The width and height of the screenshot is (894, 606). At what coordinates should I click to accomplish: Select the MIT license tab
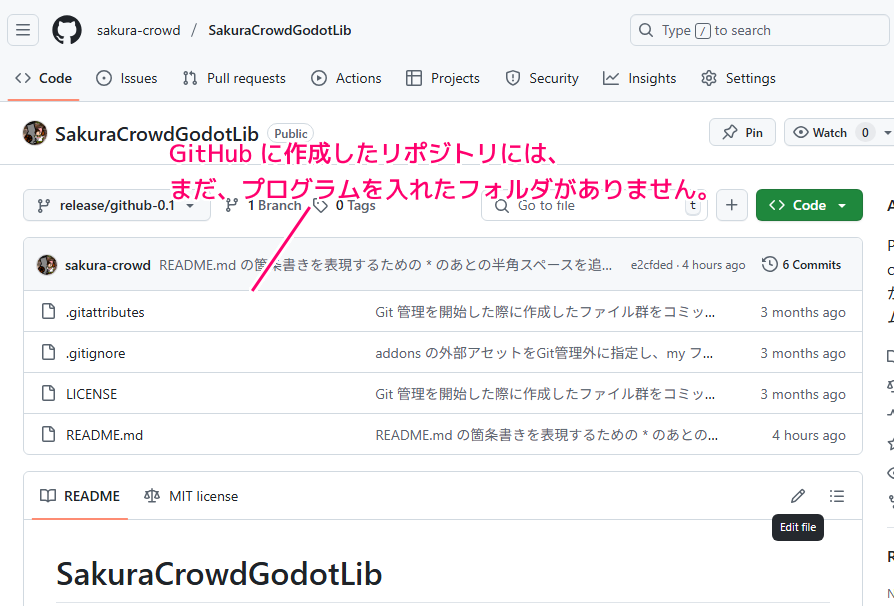(191, 496)
